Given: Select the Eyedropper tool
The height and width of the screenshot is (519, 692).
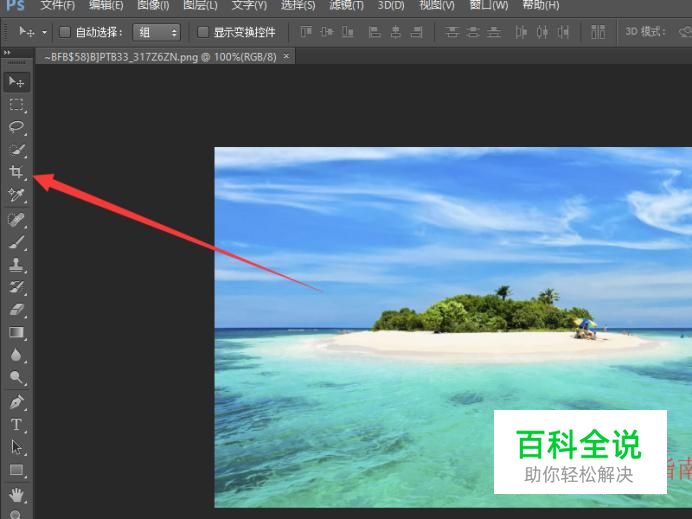Looking at the screenshot, I should 16,194.
